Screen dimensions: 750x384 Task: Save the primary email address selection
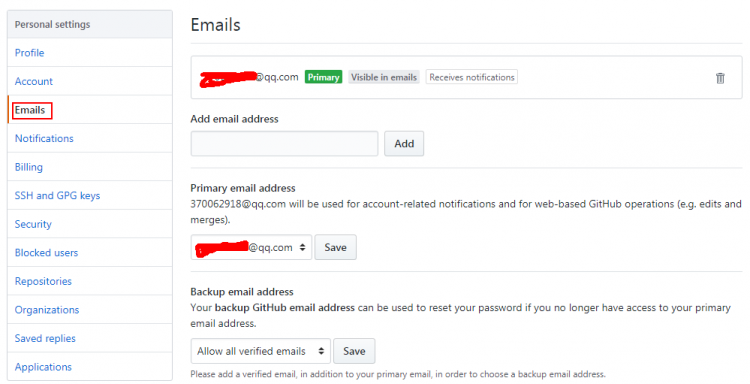click(335, 247)
